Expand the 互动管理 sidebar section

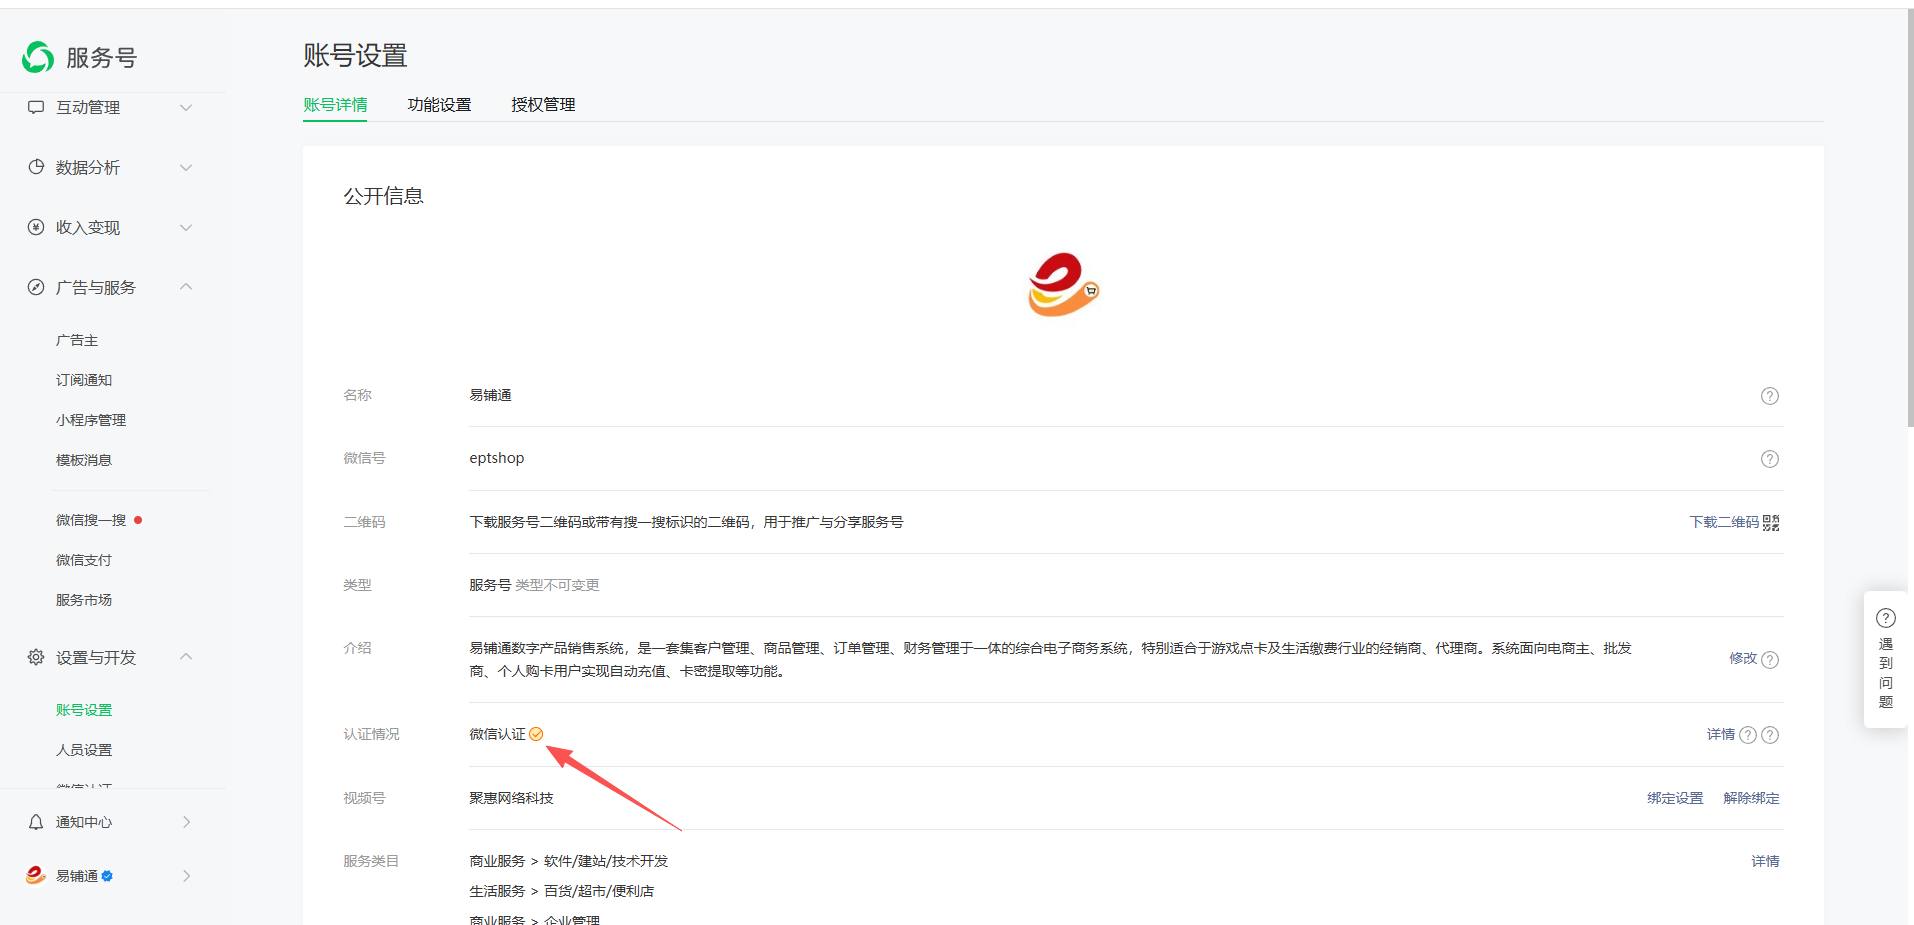click(186, 107)
